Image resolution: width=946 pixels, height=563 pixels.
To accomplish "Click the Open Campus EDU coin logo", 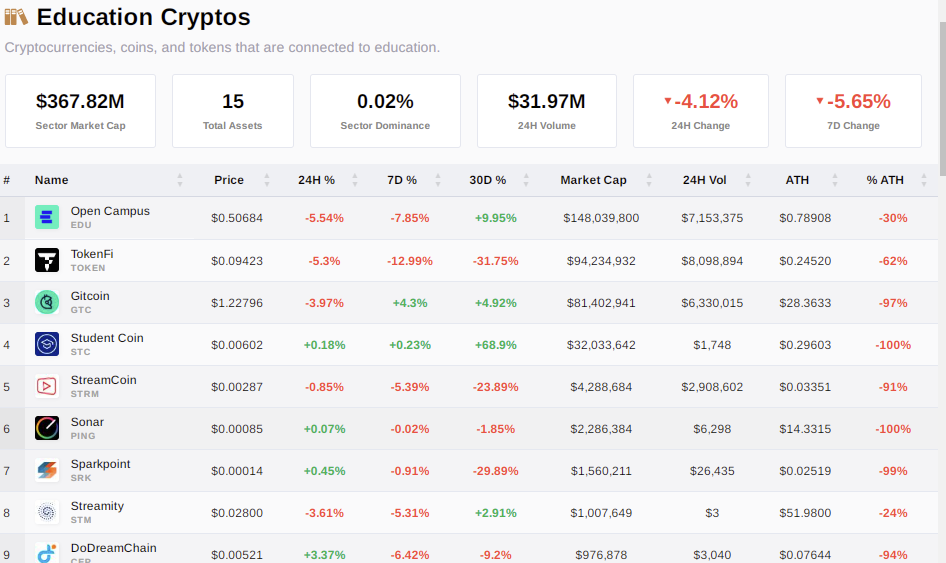I will tap(46, 217).
